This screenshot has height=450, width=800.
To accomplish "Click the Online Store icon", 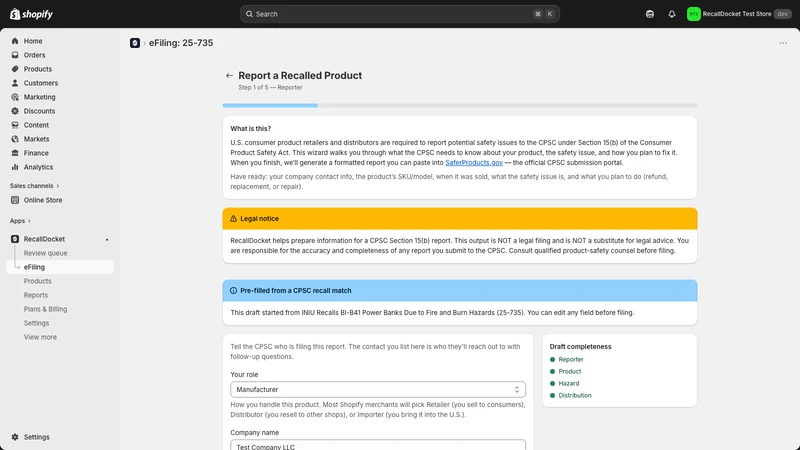I will pos(15,200).
